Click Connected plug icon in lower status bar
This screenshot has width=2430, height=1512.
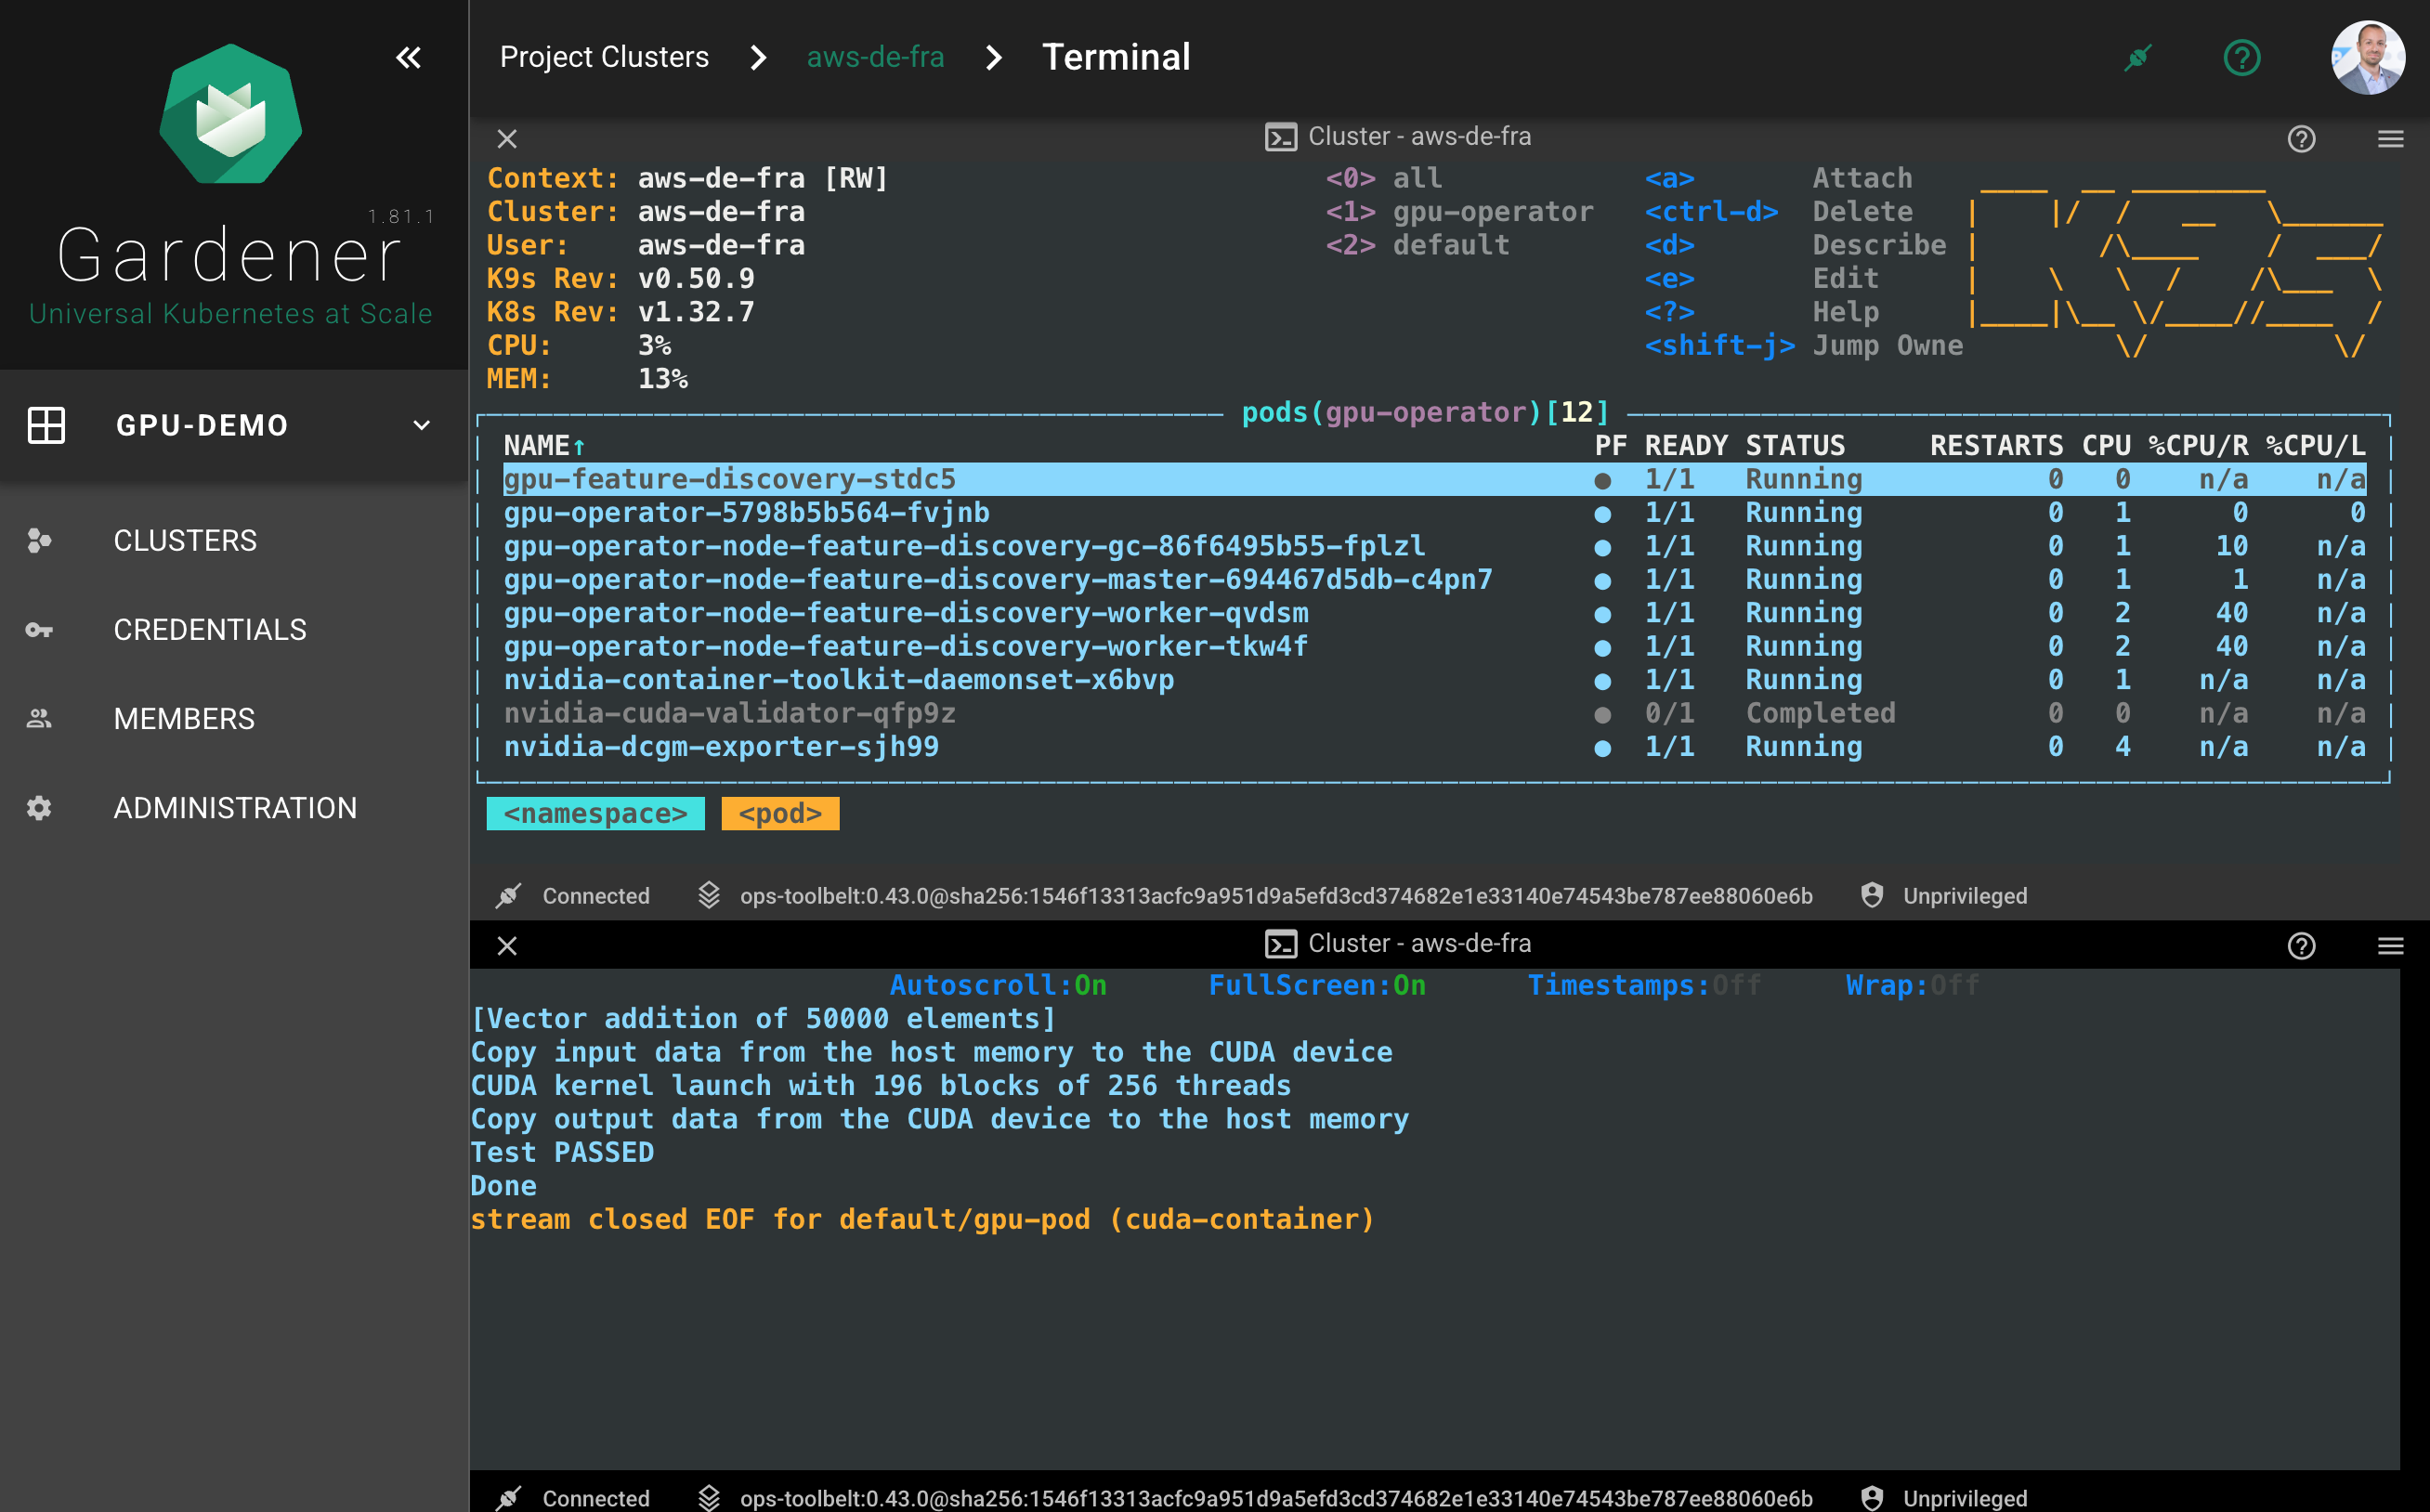coord(508,1498)
